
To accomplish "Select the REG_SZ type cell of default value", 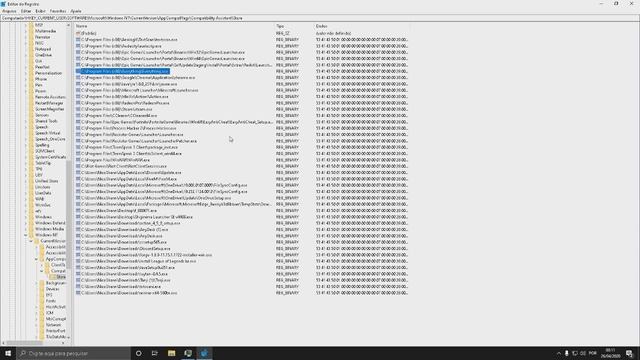I will pyautogui.click(x=283, y=33).
